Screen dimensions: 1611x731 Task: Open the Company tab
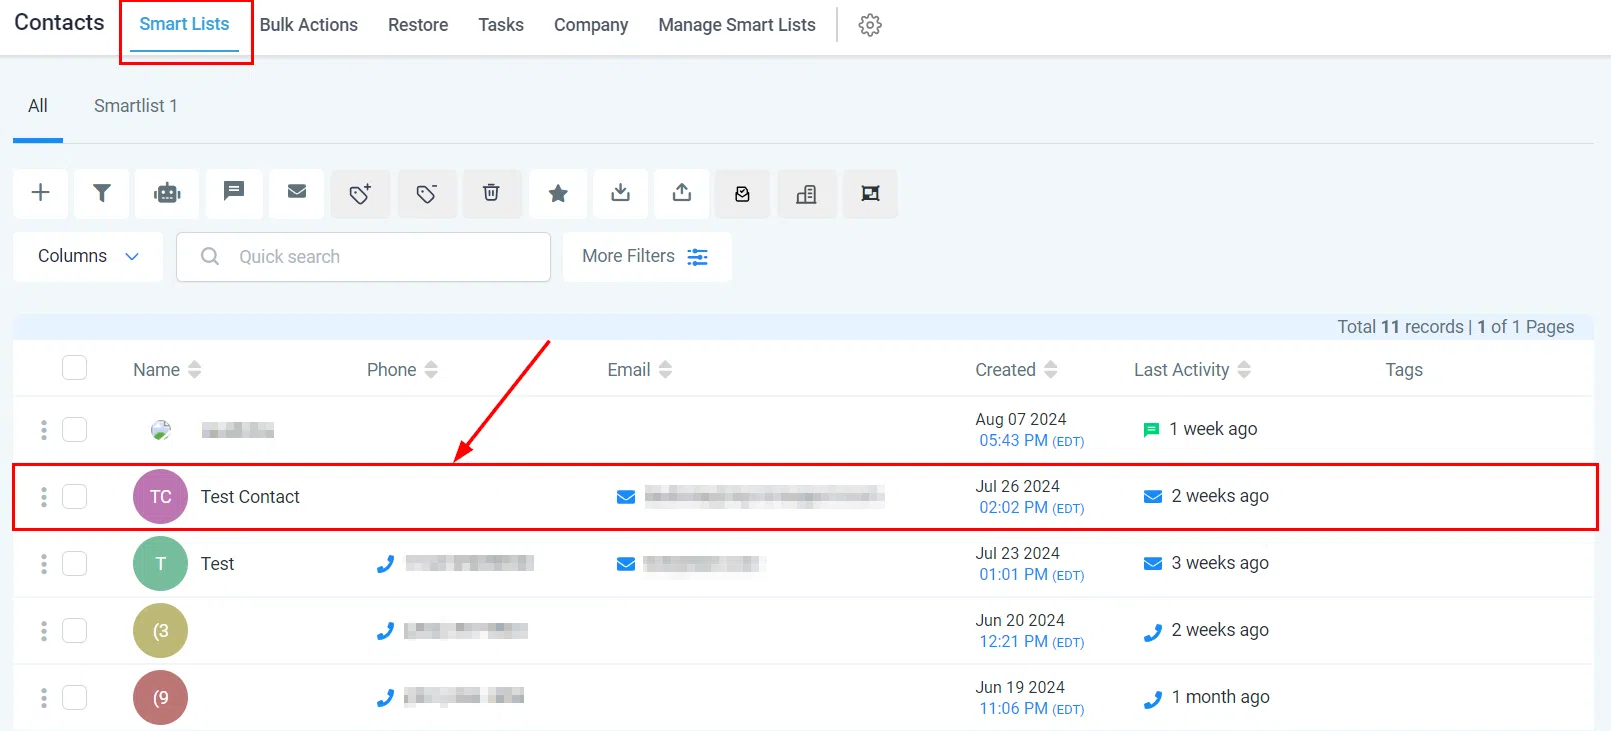pos(591,25)
